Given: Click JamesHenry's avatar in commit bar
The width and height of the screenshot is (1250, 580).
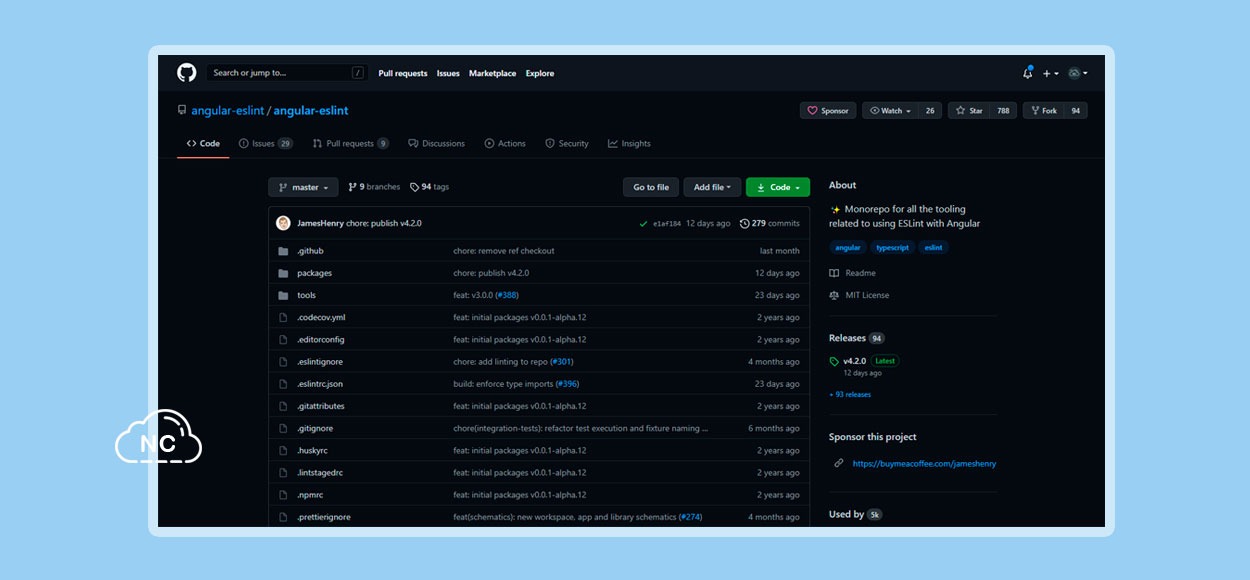Looking at the screenshot, I should click(x=283, y=223).
